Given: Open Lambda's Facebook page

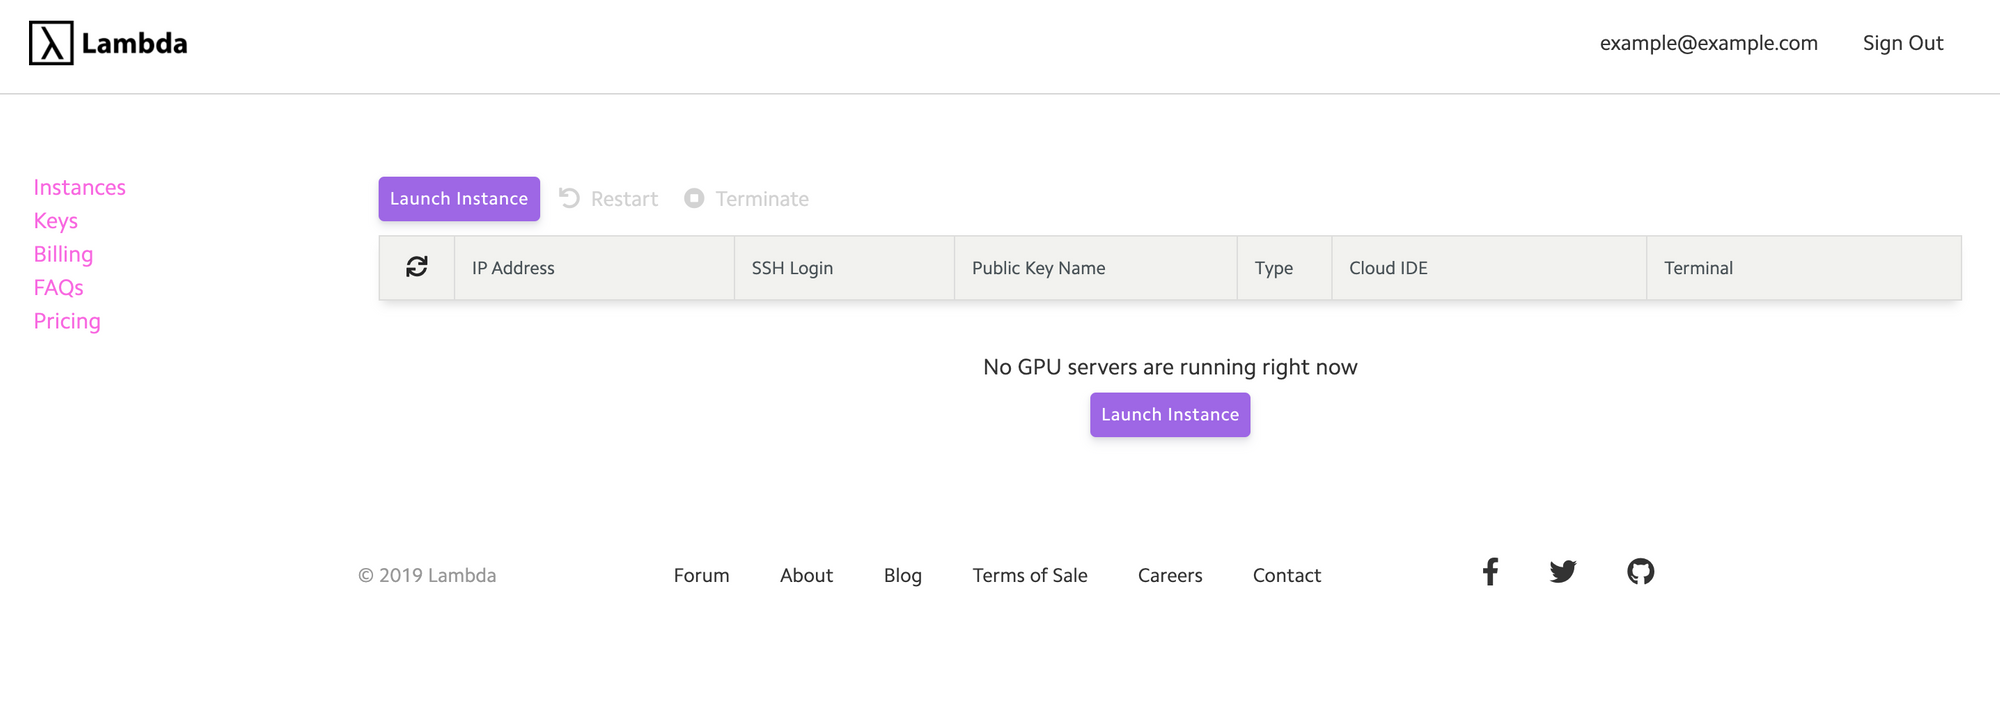Looking at the screenshot, I should tap(1490, 572).
